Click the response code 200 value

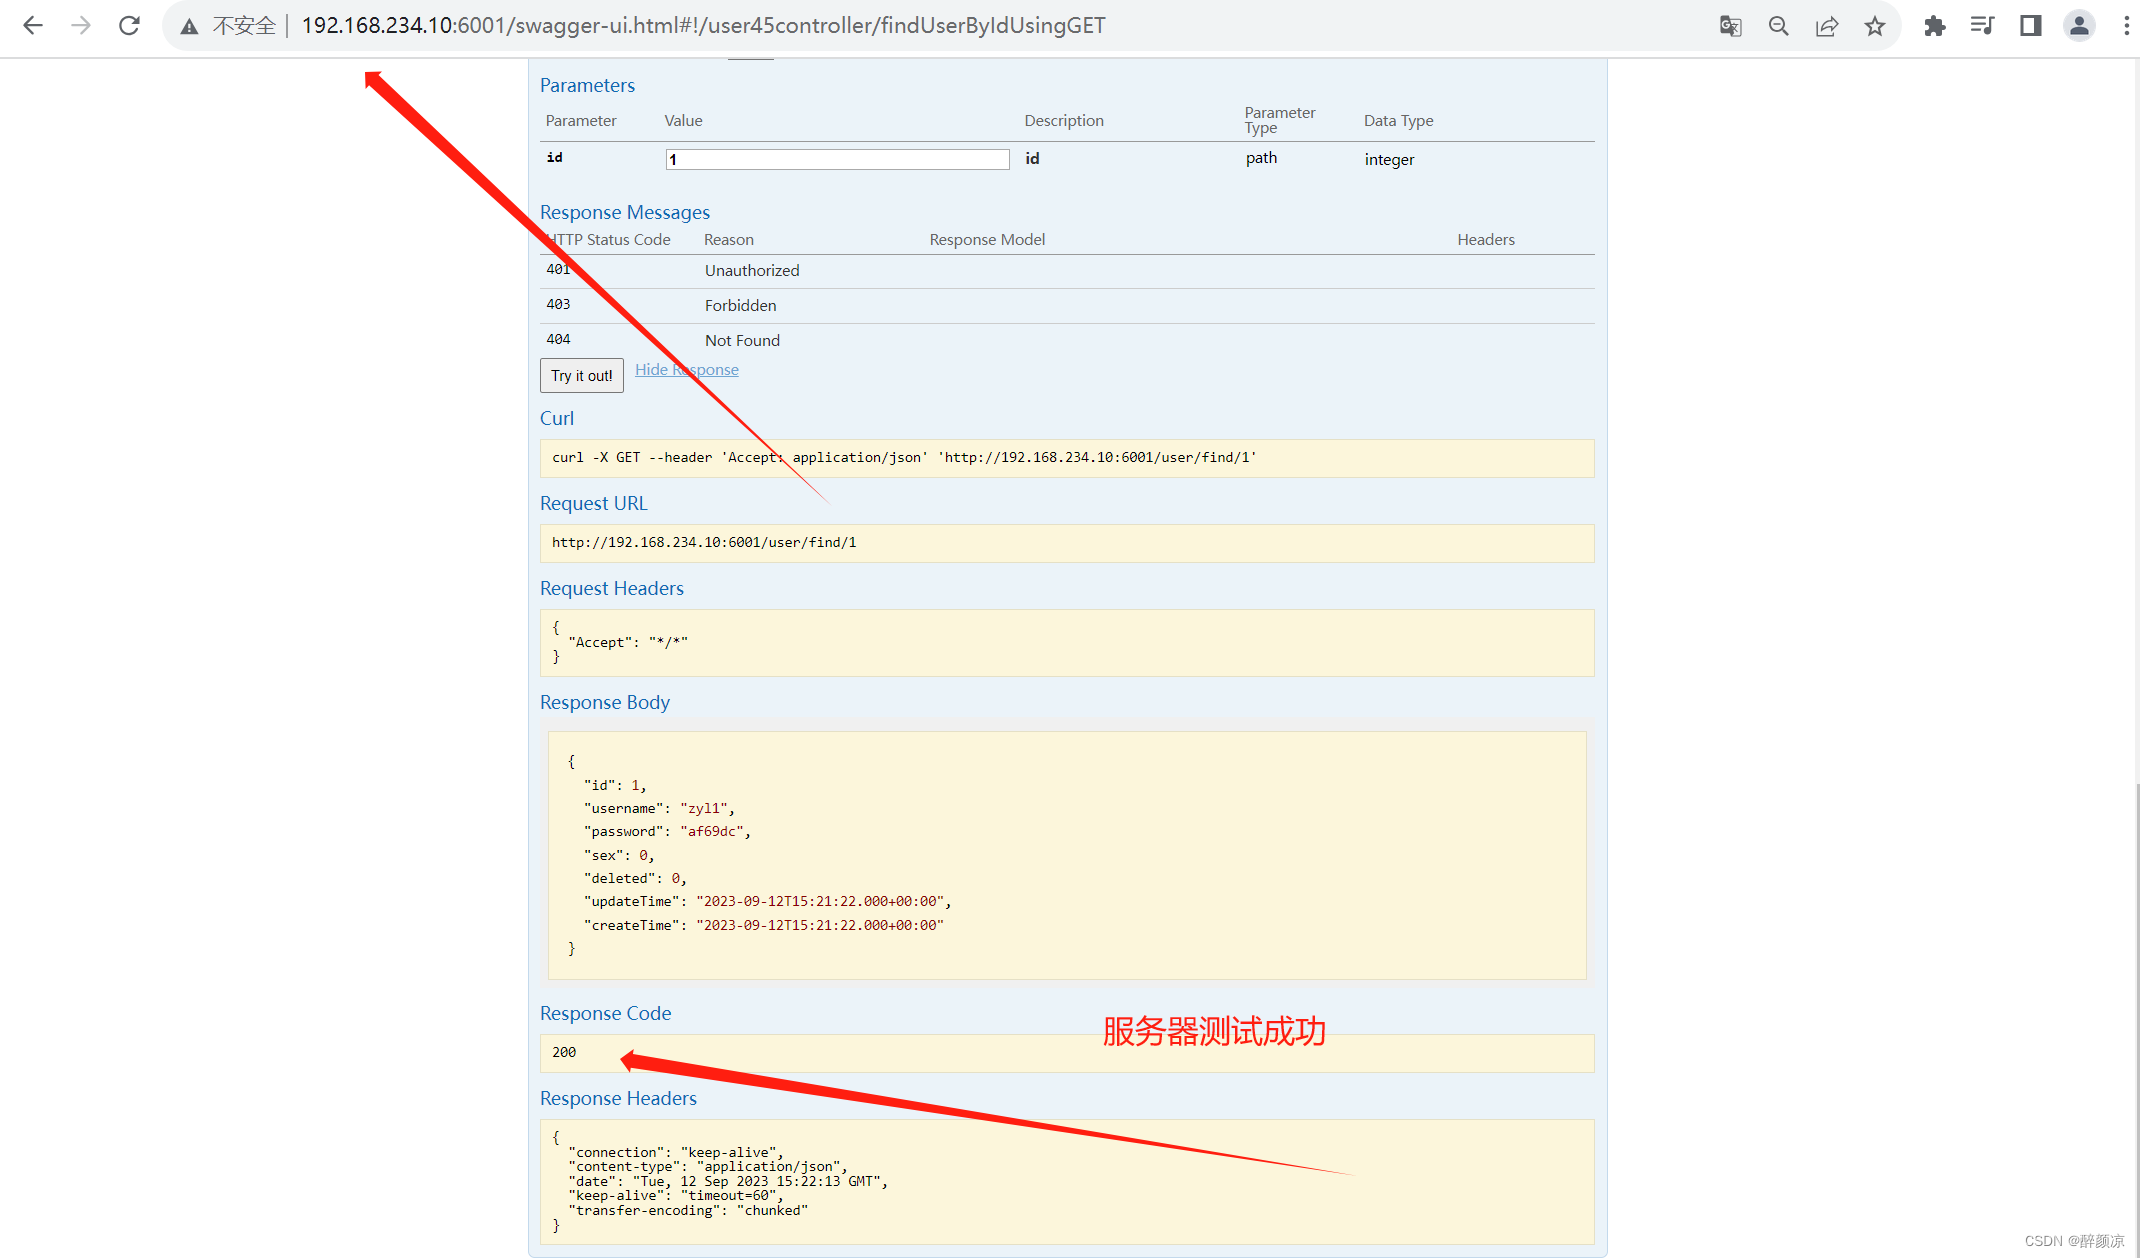click(x=564, y=1053)
